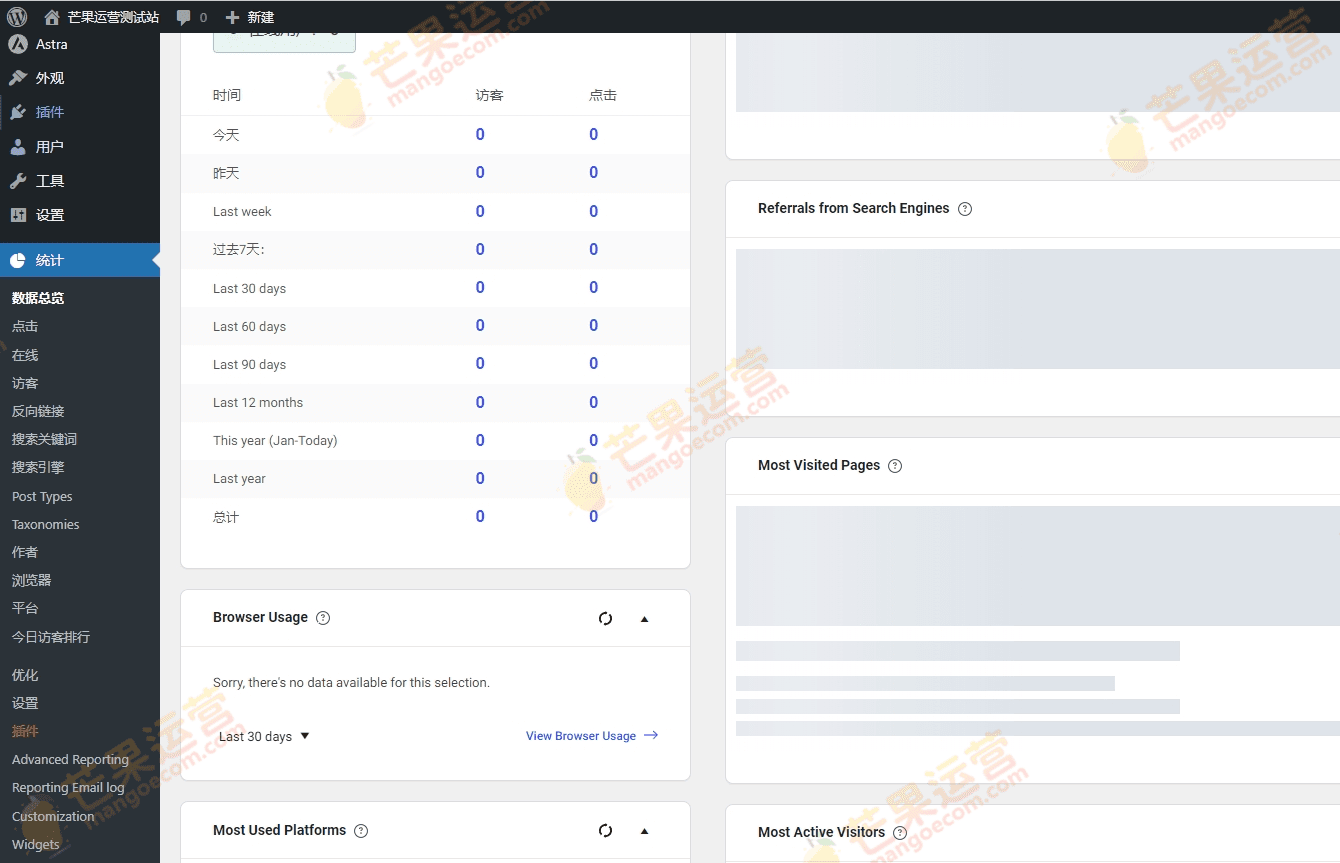Click the 统计 pie chart icon
Image resolution: width=1340 pixels, height=863 pixels.
pos(18,260)
